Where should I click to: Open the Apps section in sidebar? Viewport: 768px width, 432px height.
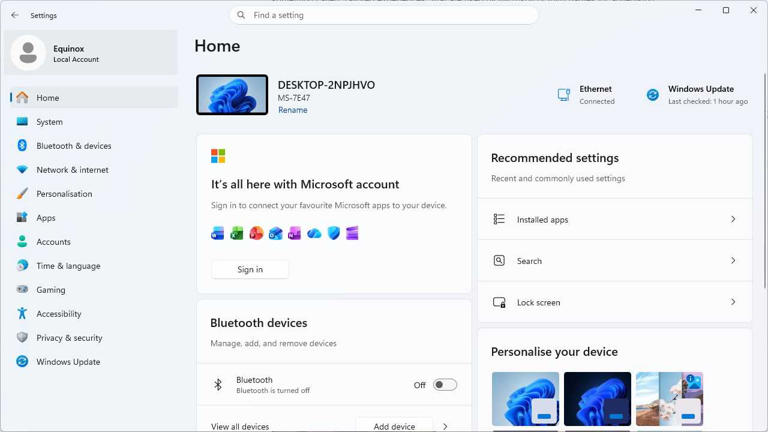pos(93,217)
